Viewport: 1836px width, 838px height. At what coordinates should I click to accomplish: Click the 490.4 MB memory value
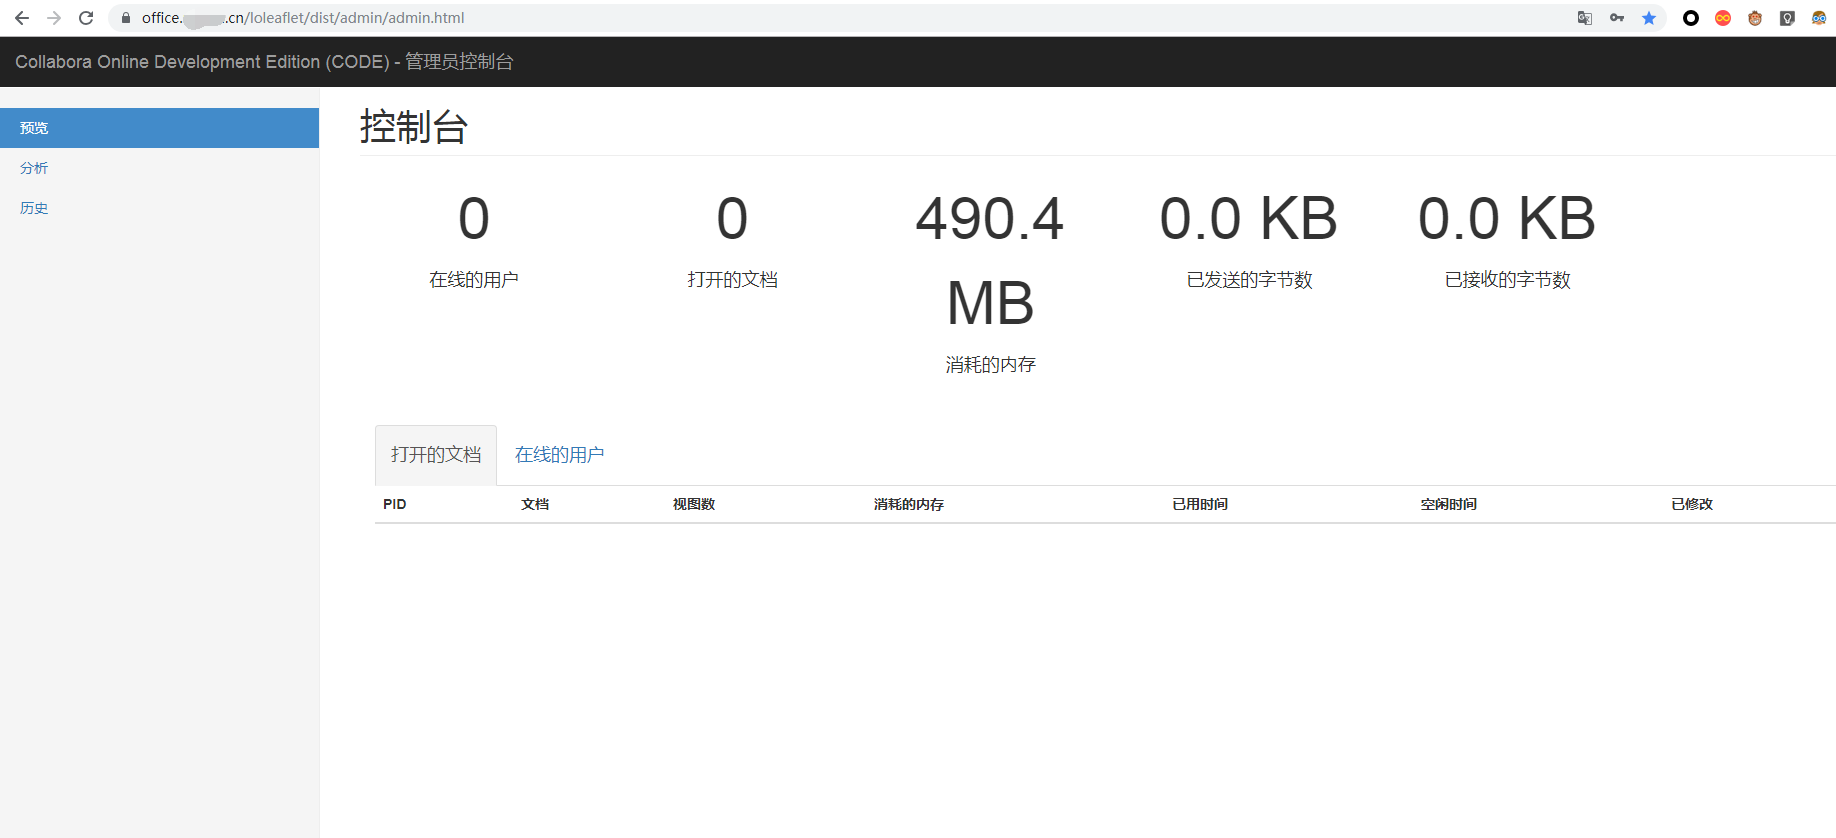[x=990, y=261]
